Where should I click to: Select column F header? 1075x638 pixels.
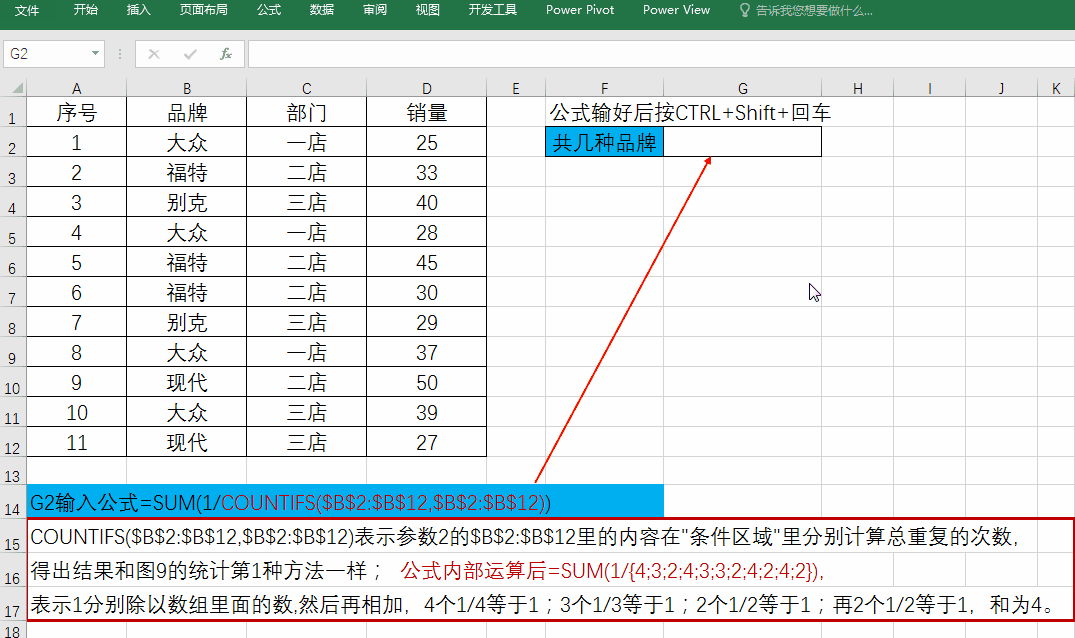pos(604,88)
